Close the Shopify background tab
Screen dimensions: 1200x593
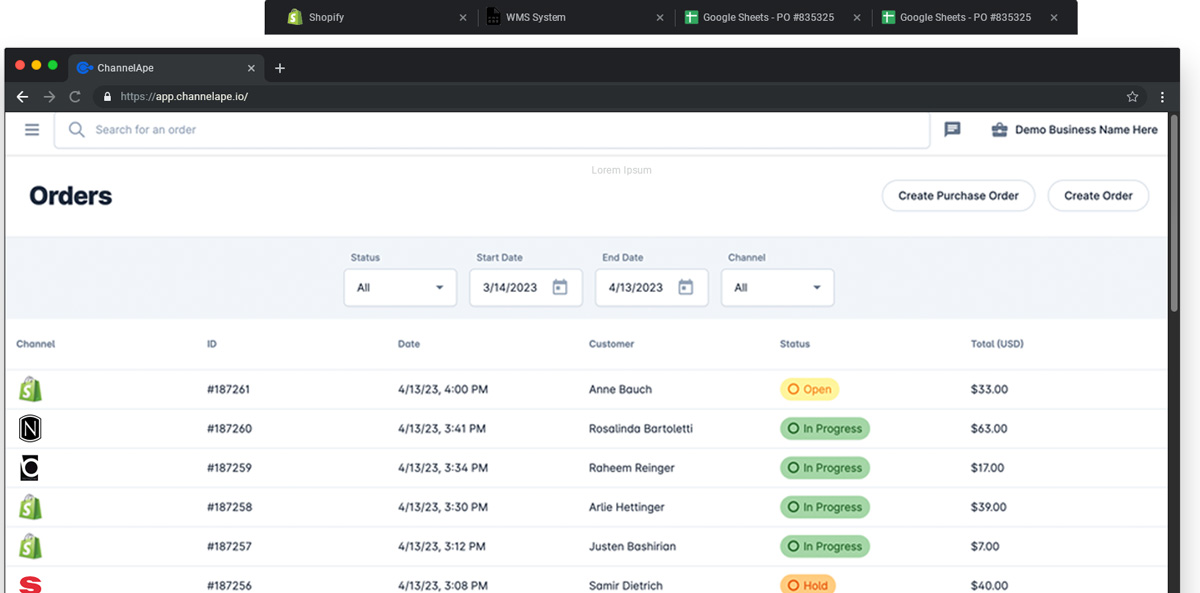point(462,17)
